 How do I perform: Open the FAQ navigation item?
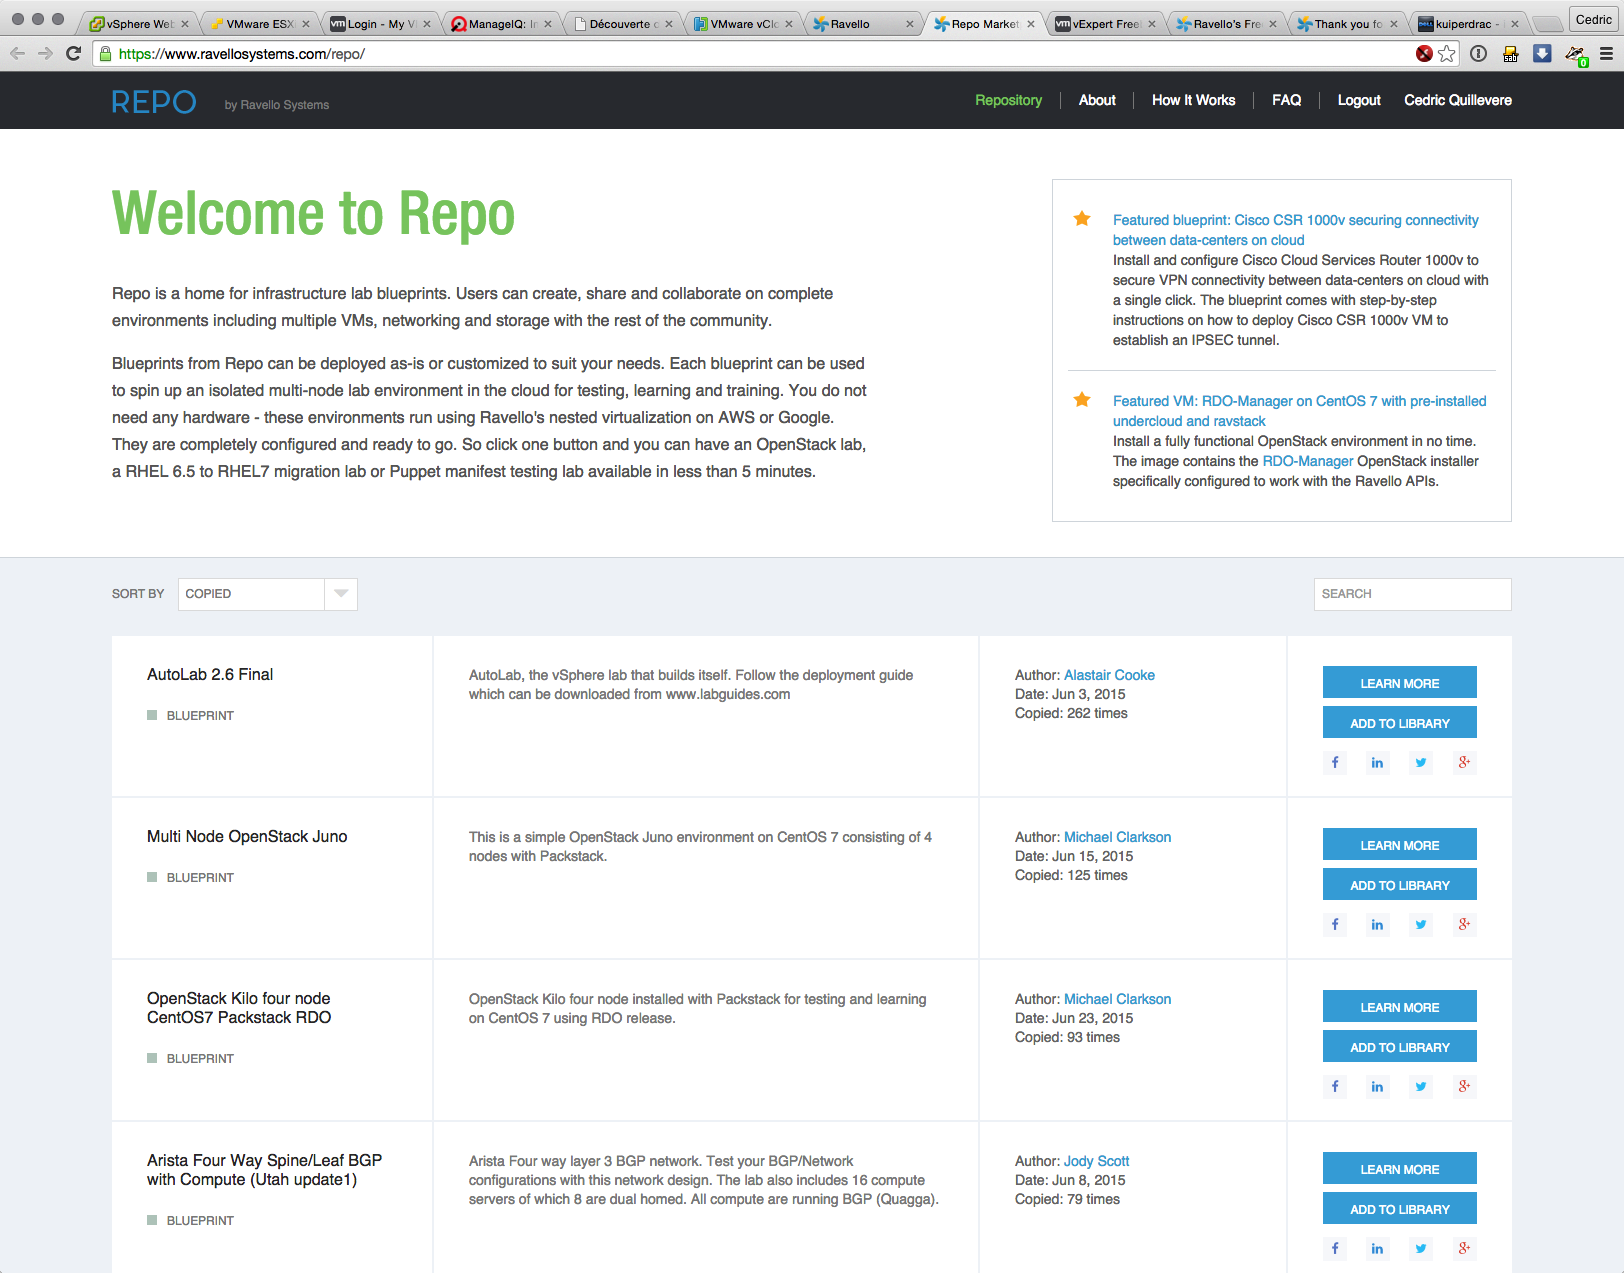[1286, 100]
